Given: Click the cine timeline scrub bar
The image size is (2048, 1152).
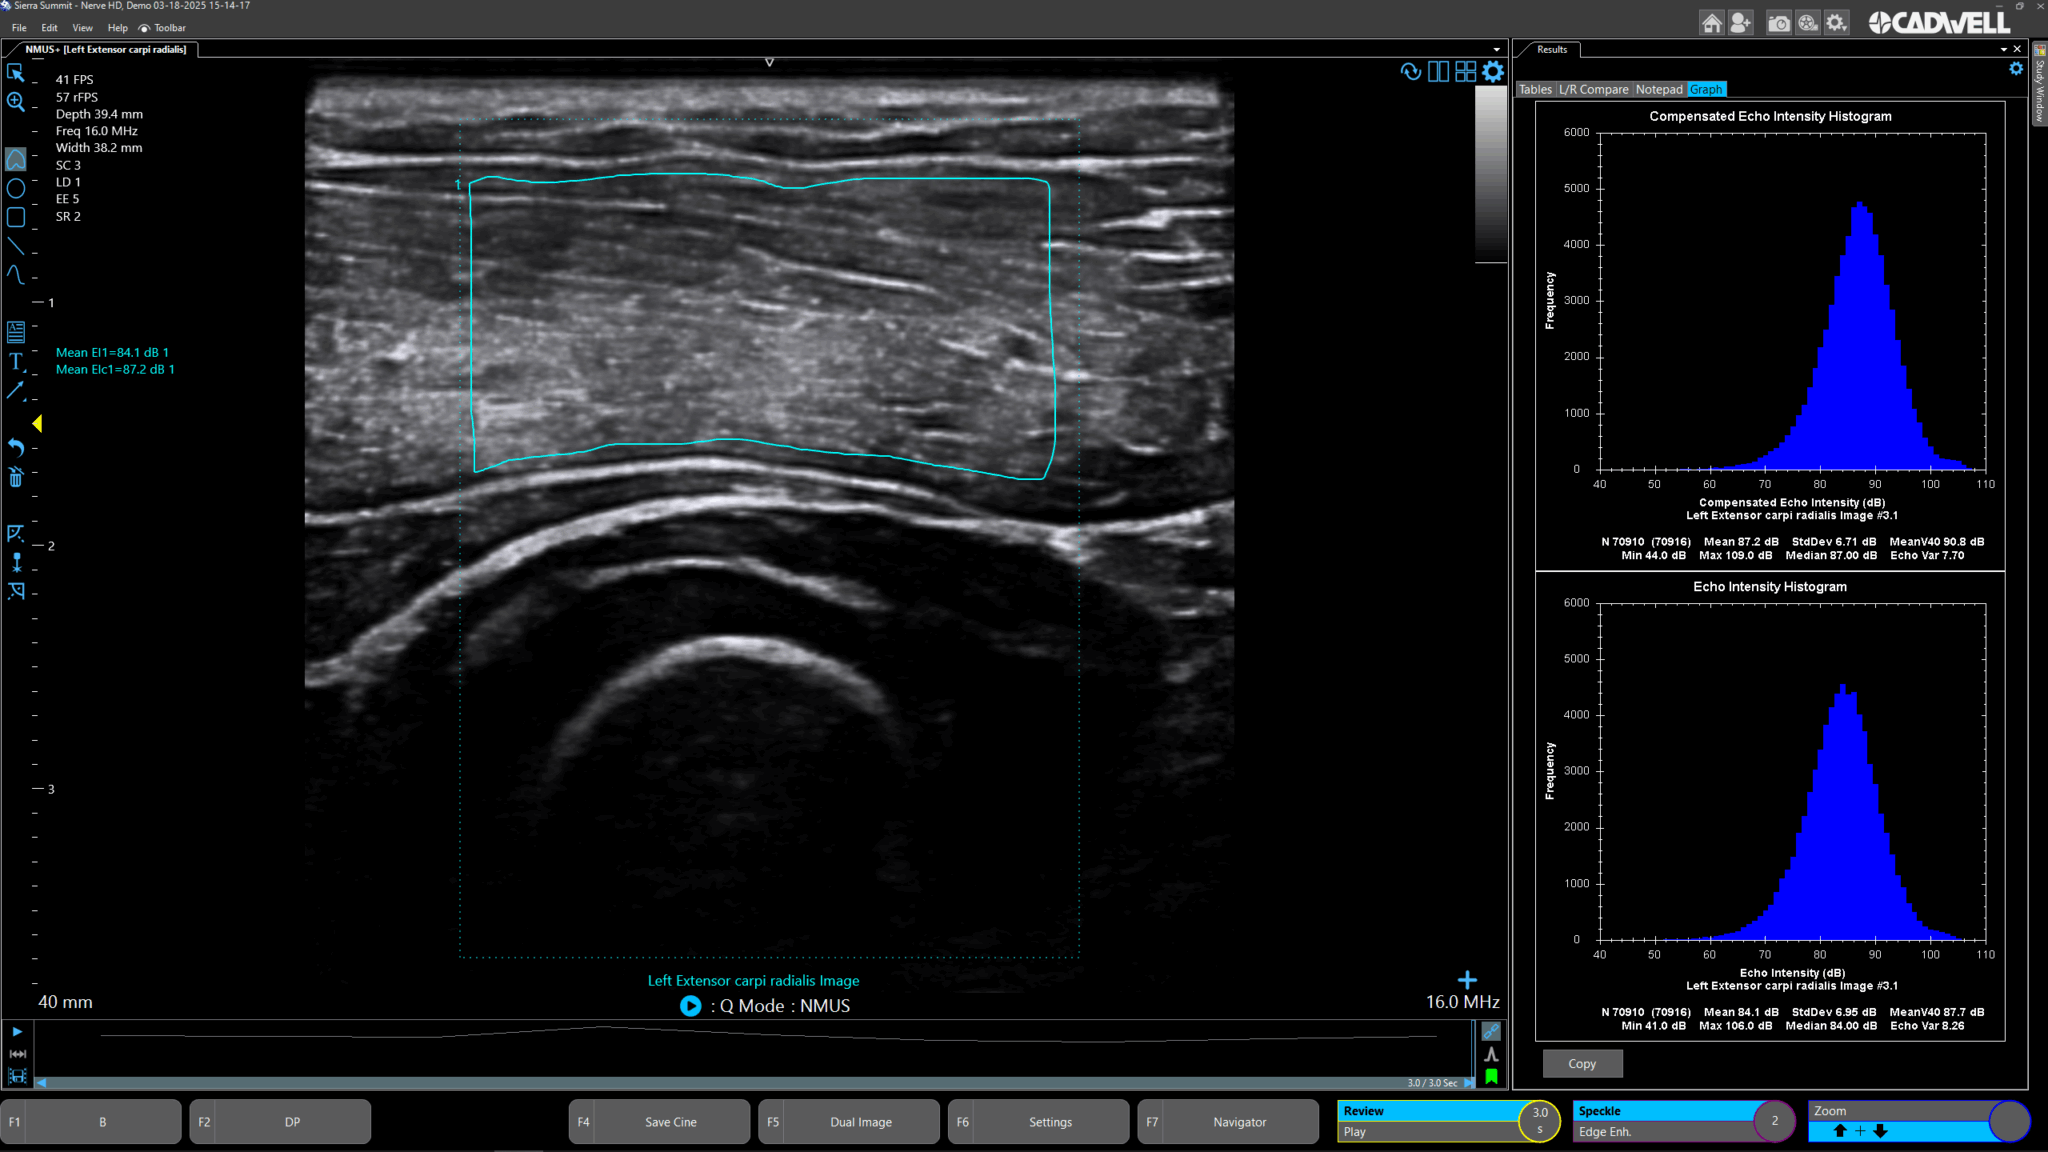Looking at the screenshot, I should (750, 1083).
